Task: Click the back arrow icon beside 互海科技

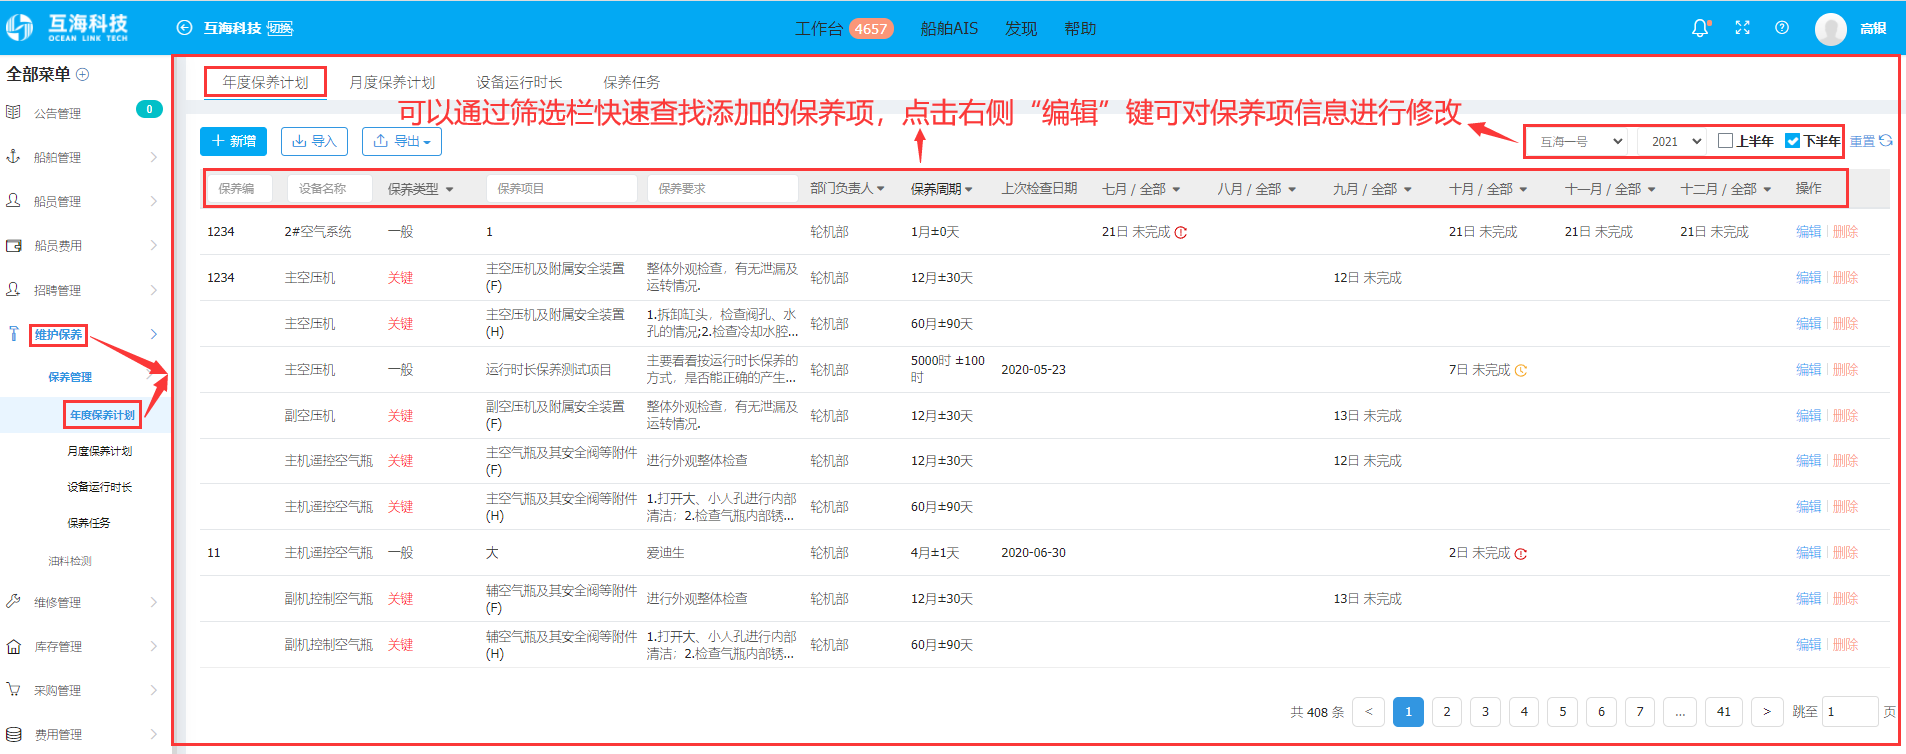Action: click(184, 28)
